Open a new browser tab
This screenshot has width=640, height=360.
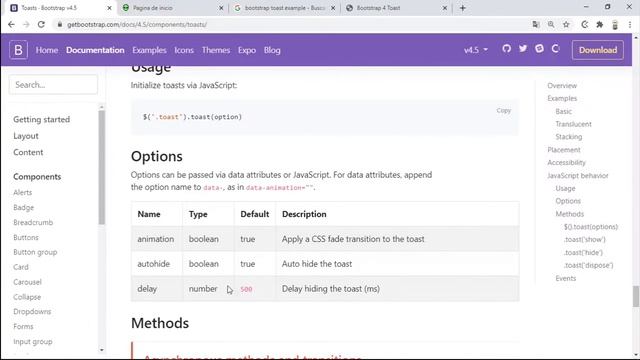462,8
